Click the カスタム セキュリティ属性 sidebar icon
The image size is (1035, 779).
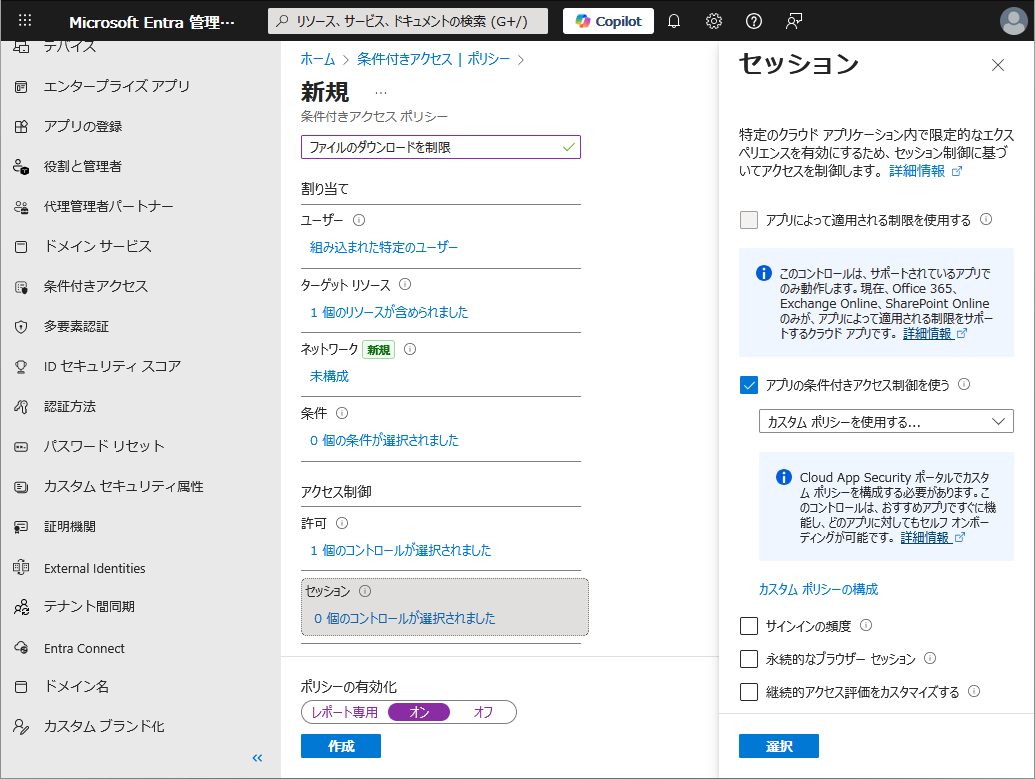pos(21,487)
